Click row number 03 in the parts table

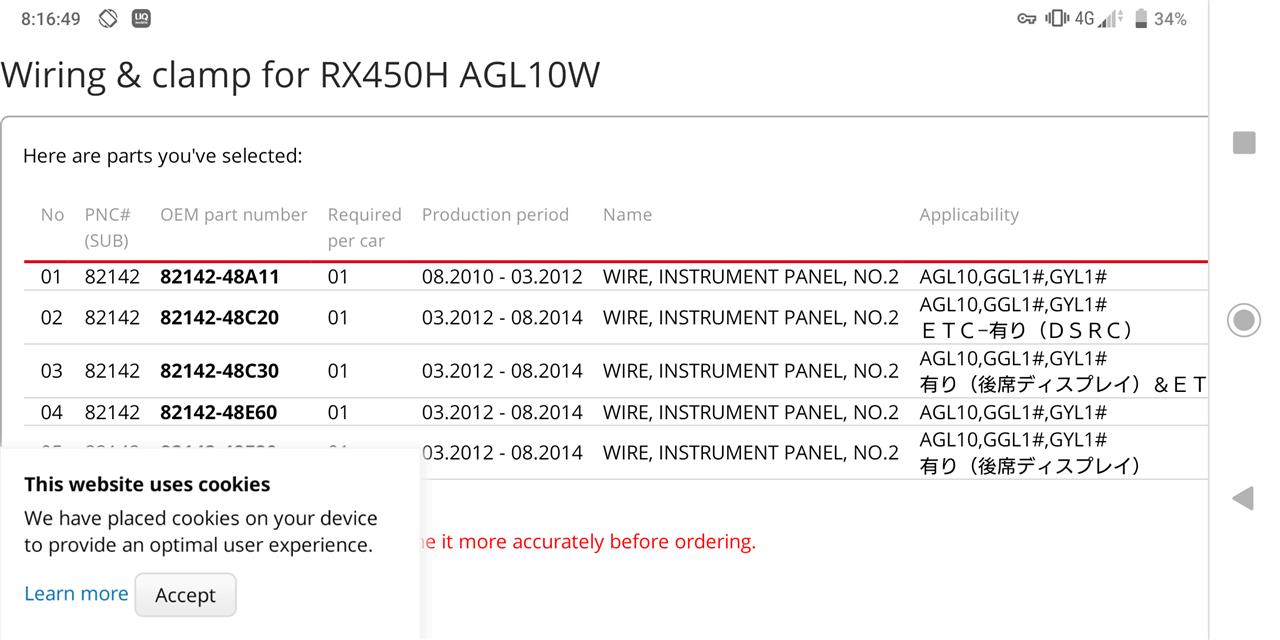click(51, 371)
